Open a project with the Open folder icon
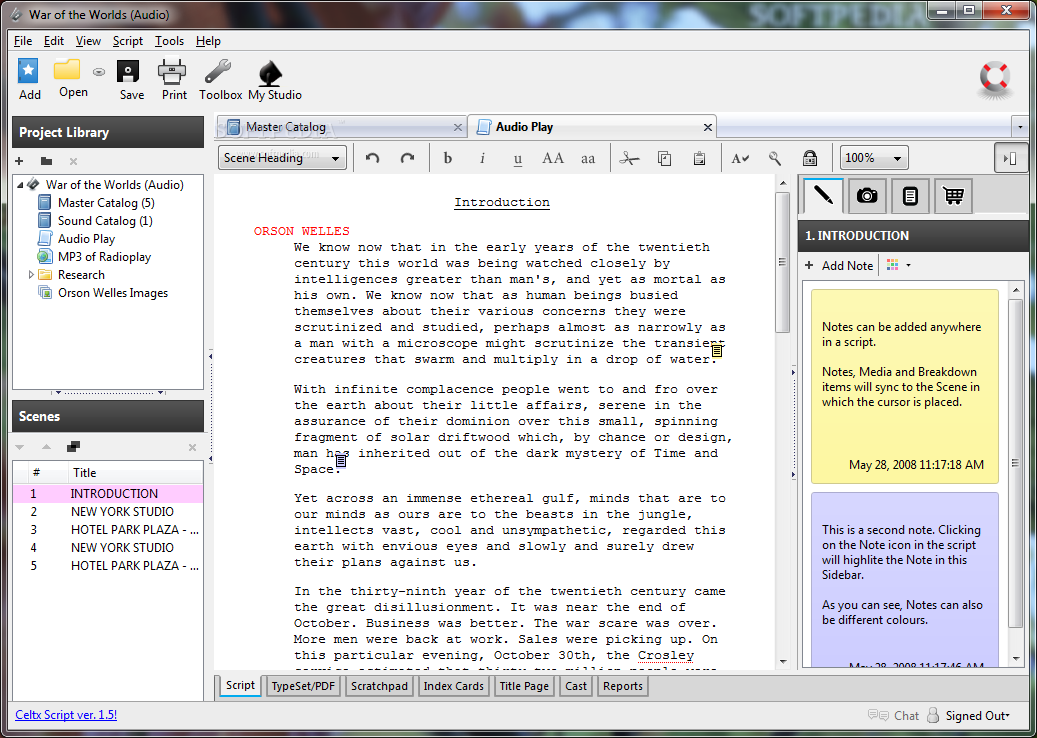1037x738 pixels. click(67, 69)
